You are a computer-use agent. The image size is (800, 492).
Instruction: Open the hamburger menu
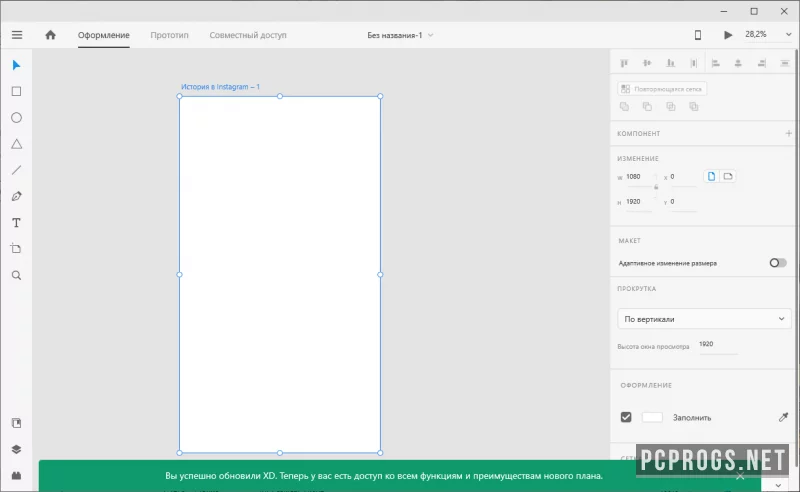17,35
